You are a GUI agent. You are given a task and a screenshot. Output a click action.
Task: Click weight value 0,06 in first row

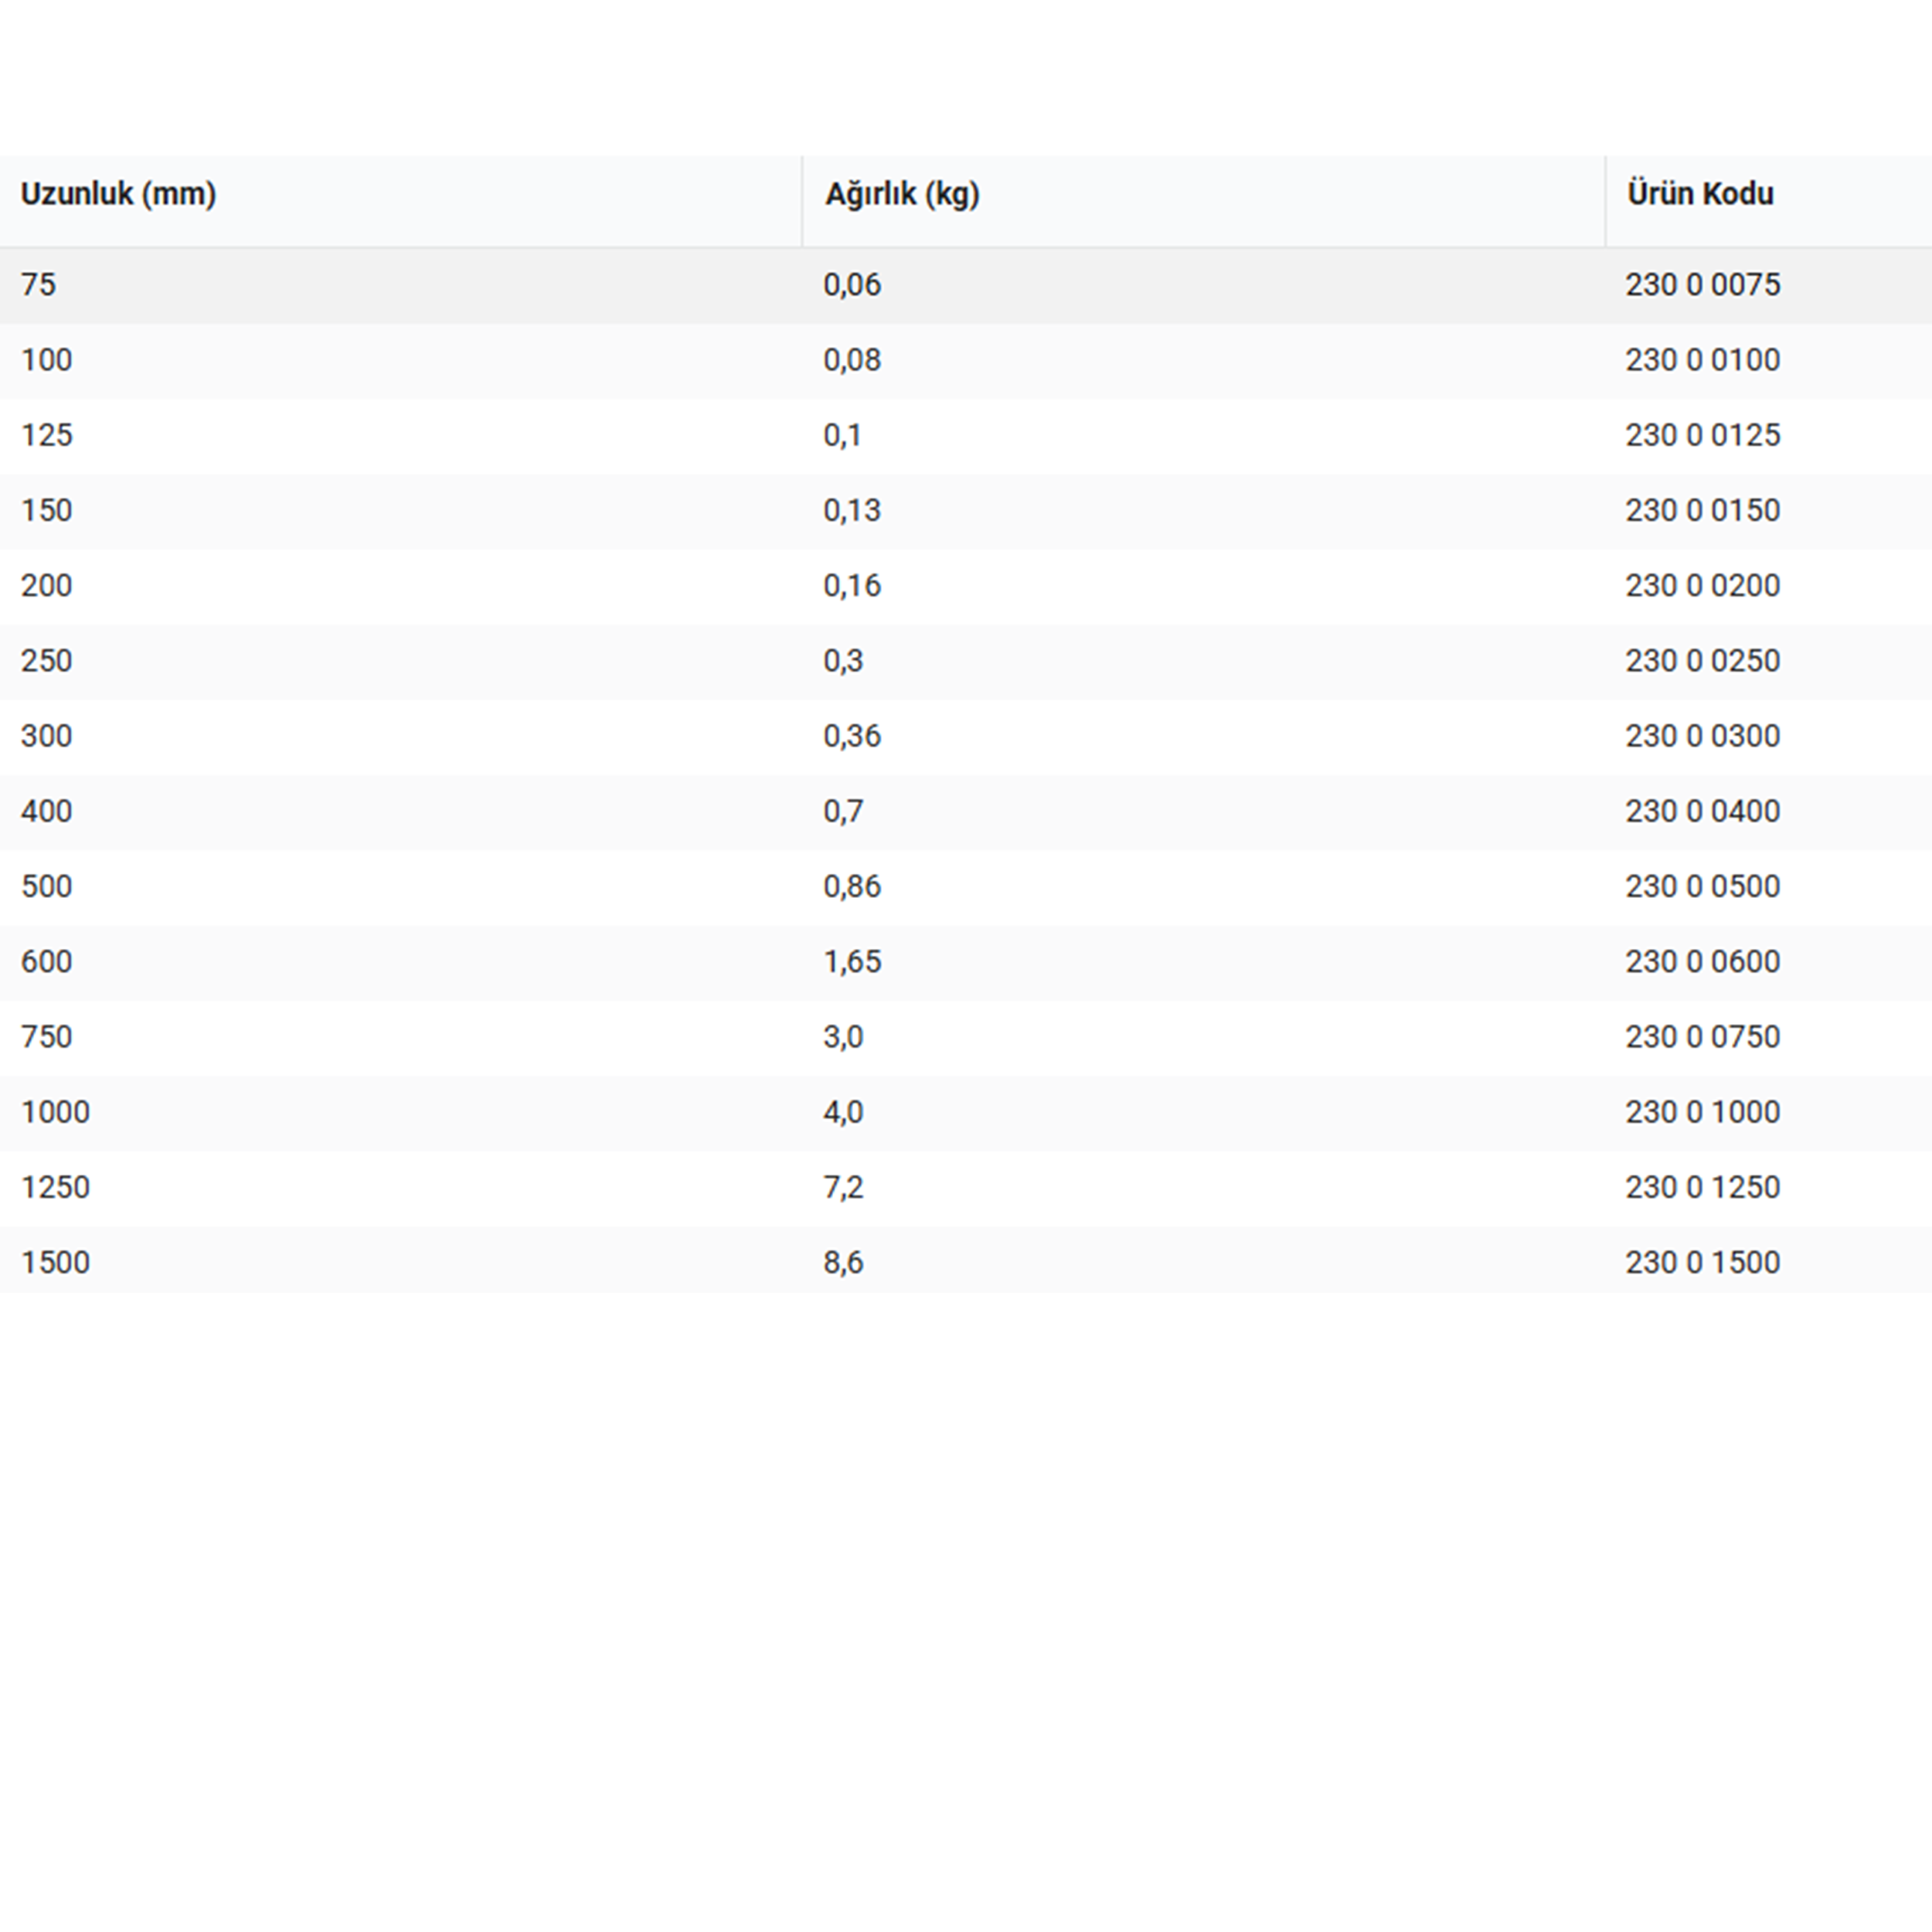click(x=852, y=285)
